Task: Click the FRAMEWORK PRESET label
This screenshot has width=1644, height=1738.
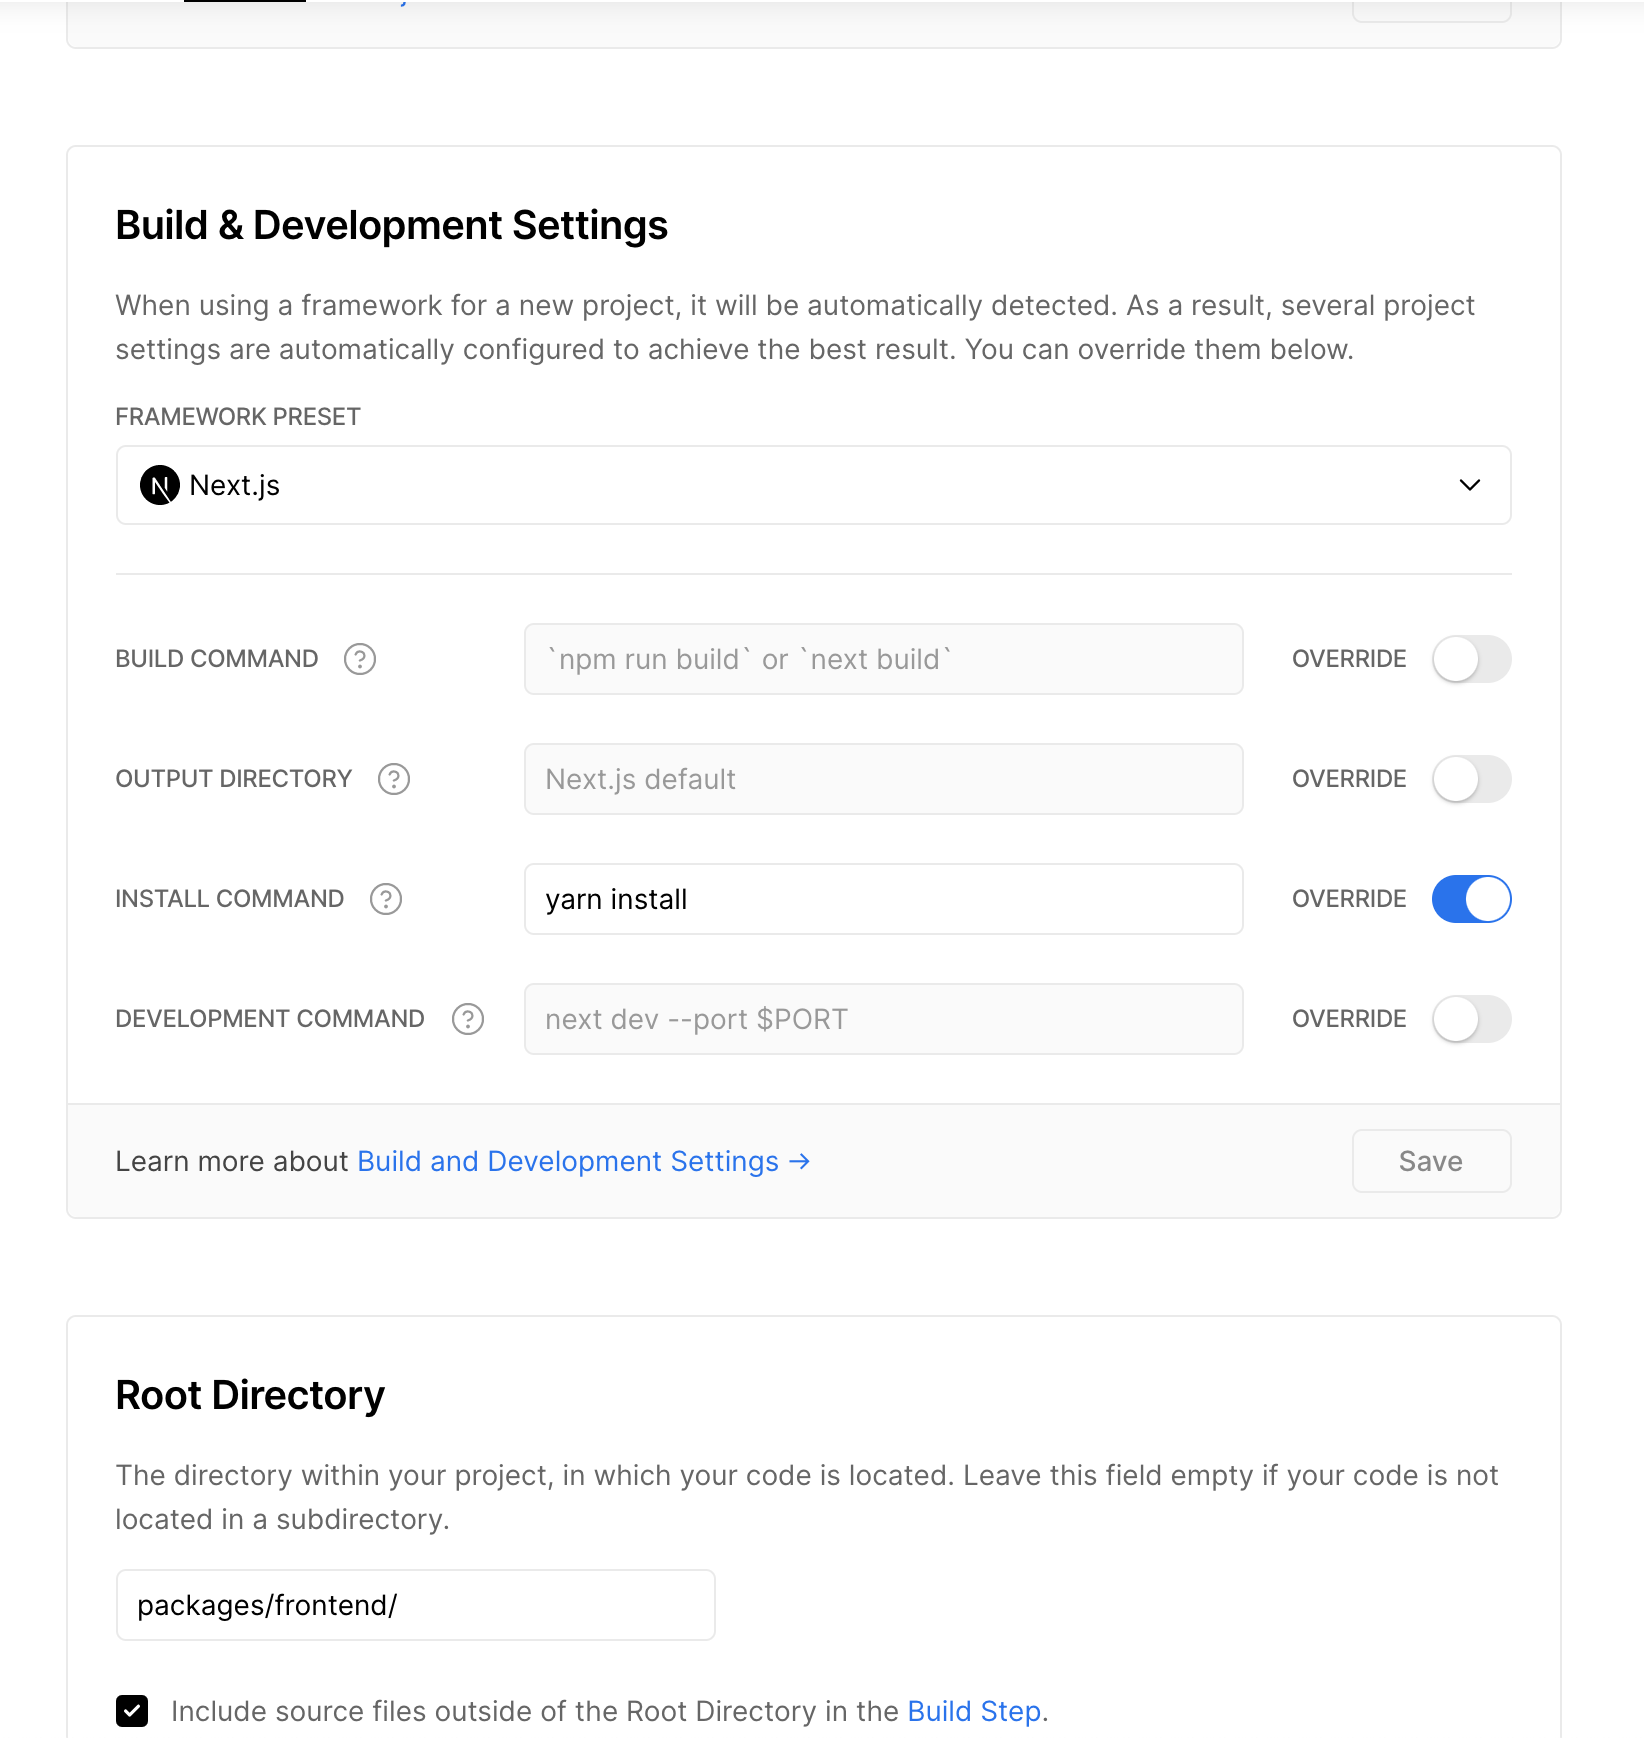Action: click(238, 417)
